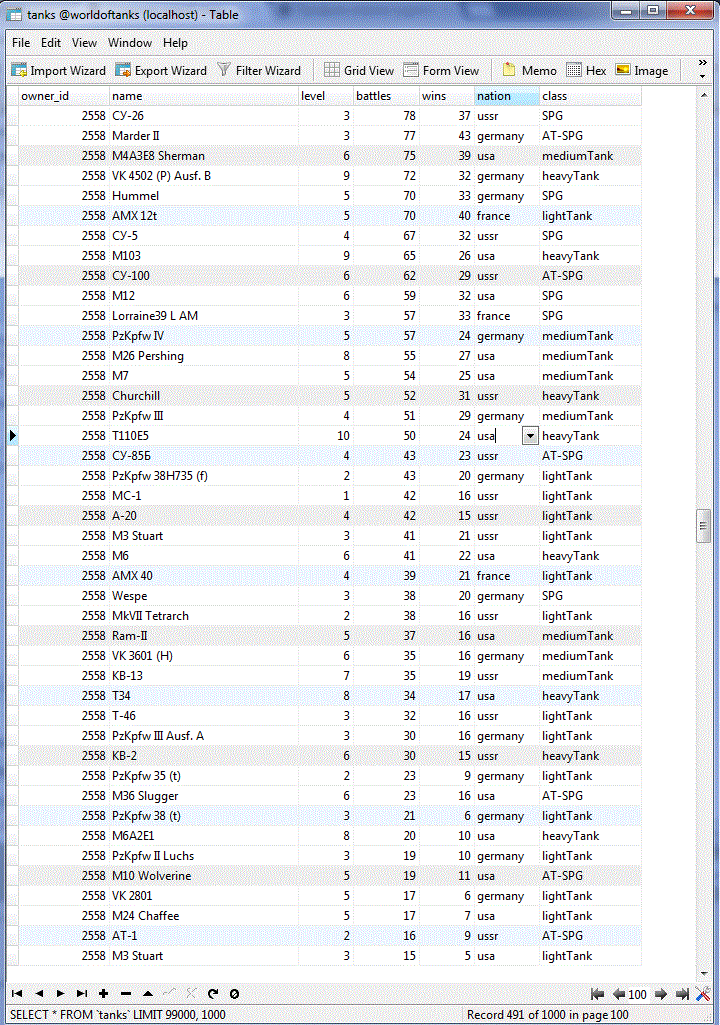The height and width of the screenshot is (1025, 720).
Task: Jump to the last page
Action: click(x=682, y=994)
